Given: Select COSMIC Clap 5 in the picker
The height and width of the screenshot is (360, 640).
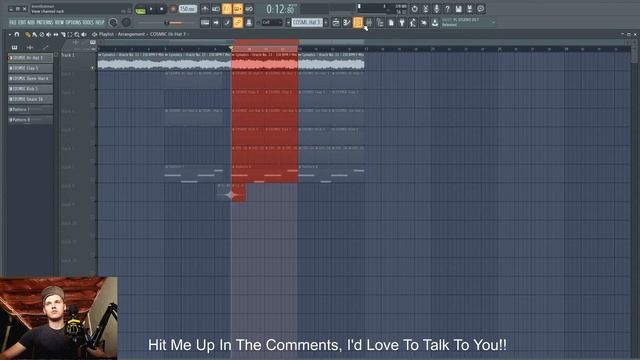Looking at the screenshot, I should pos(30,68).
